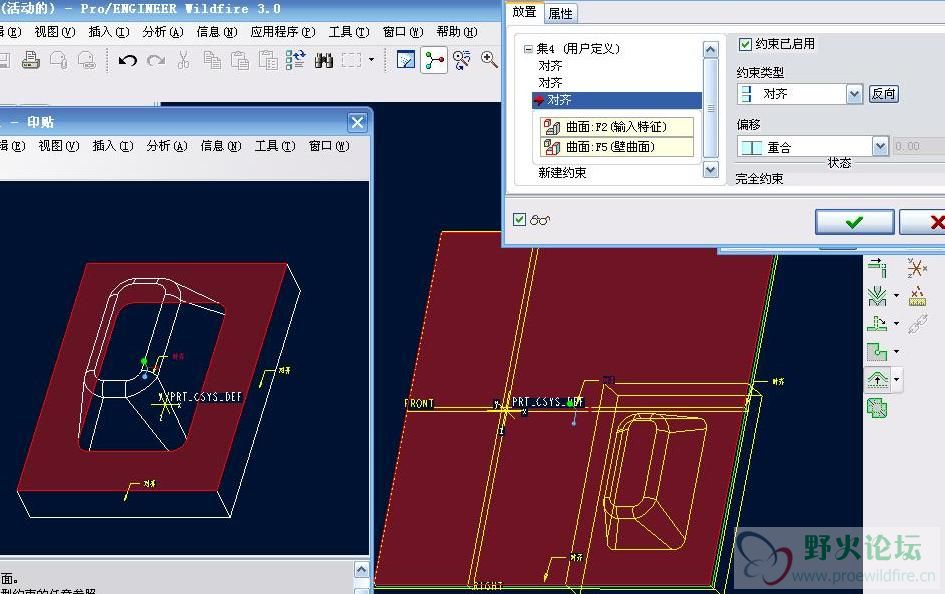Click the datum coordinate system icon
This screenshot has width=945, height=594.
(x=917, y=267)
